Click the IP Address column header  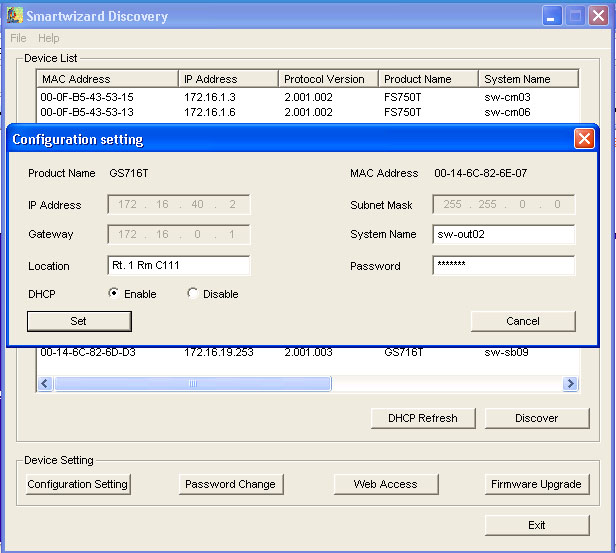[x=228, y=79]
